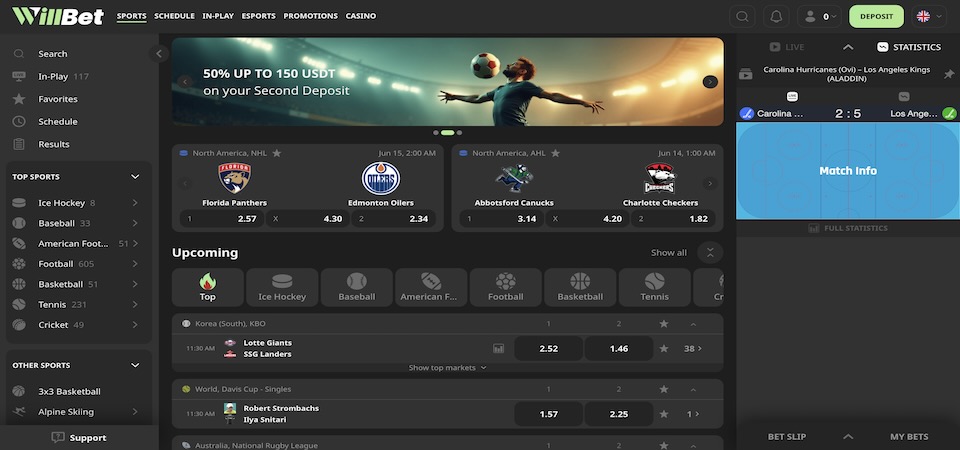Favorite the North America AHL league

[555, 153]
